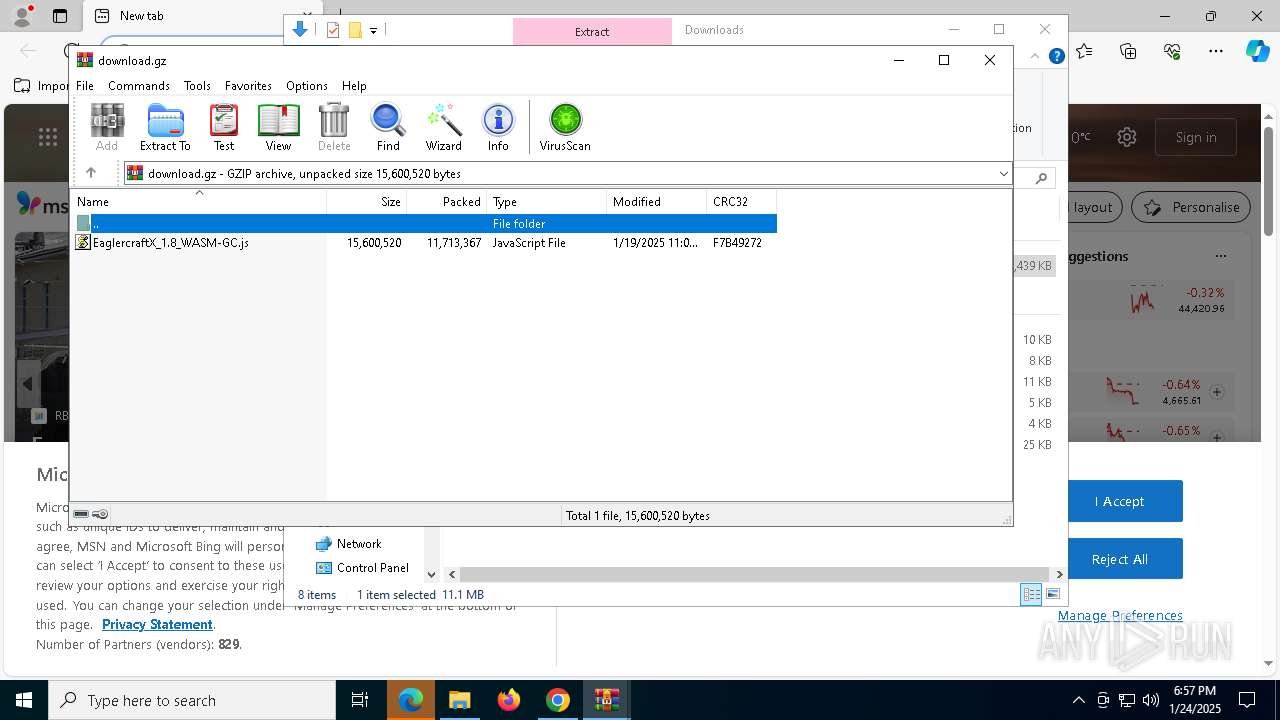1280x720 pixels.
Task: Open Edge tab actions menu icon
Action: [60, 16]
